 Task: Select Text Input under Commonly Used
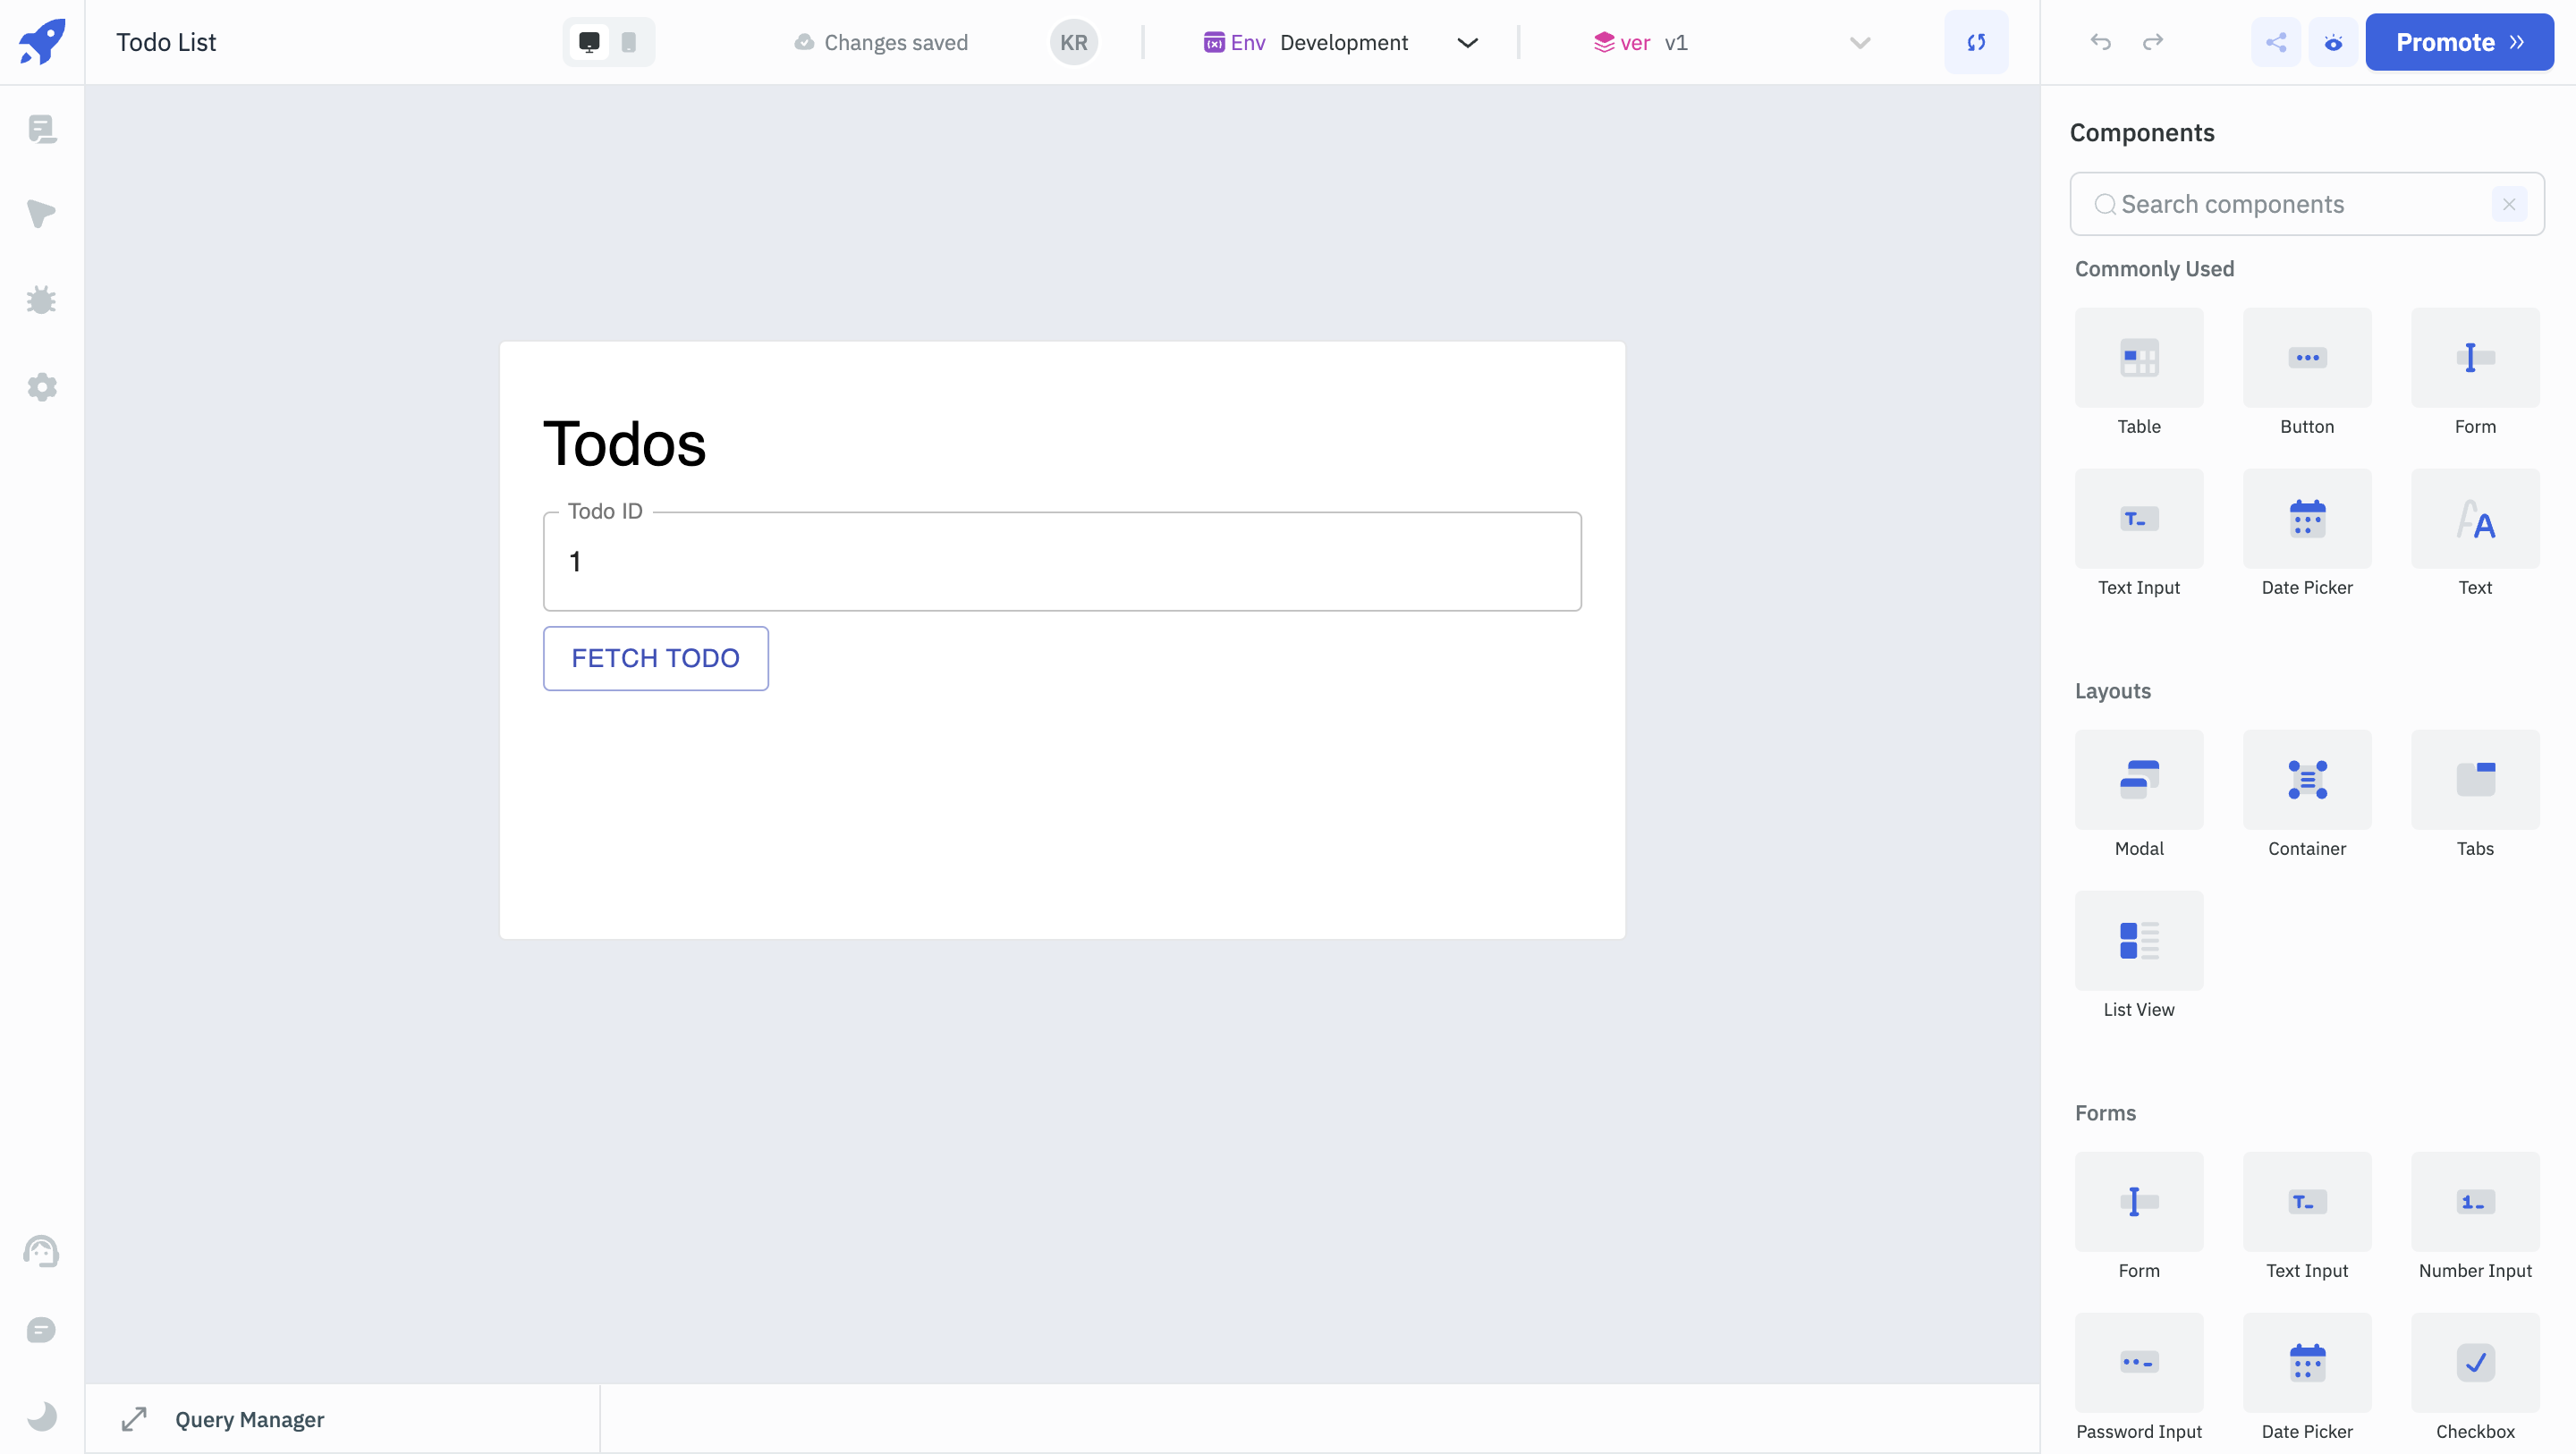pyautogui.click(x=2139, y=534)
